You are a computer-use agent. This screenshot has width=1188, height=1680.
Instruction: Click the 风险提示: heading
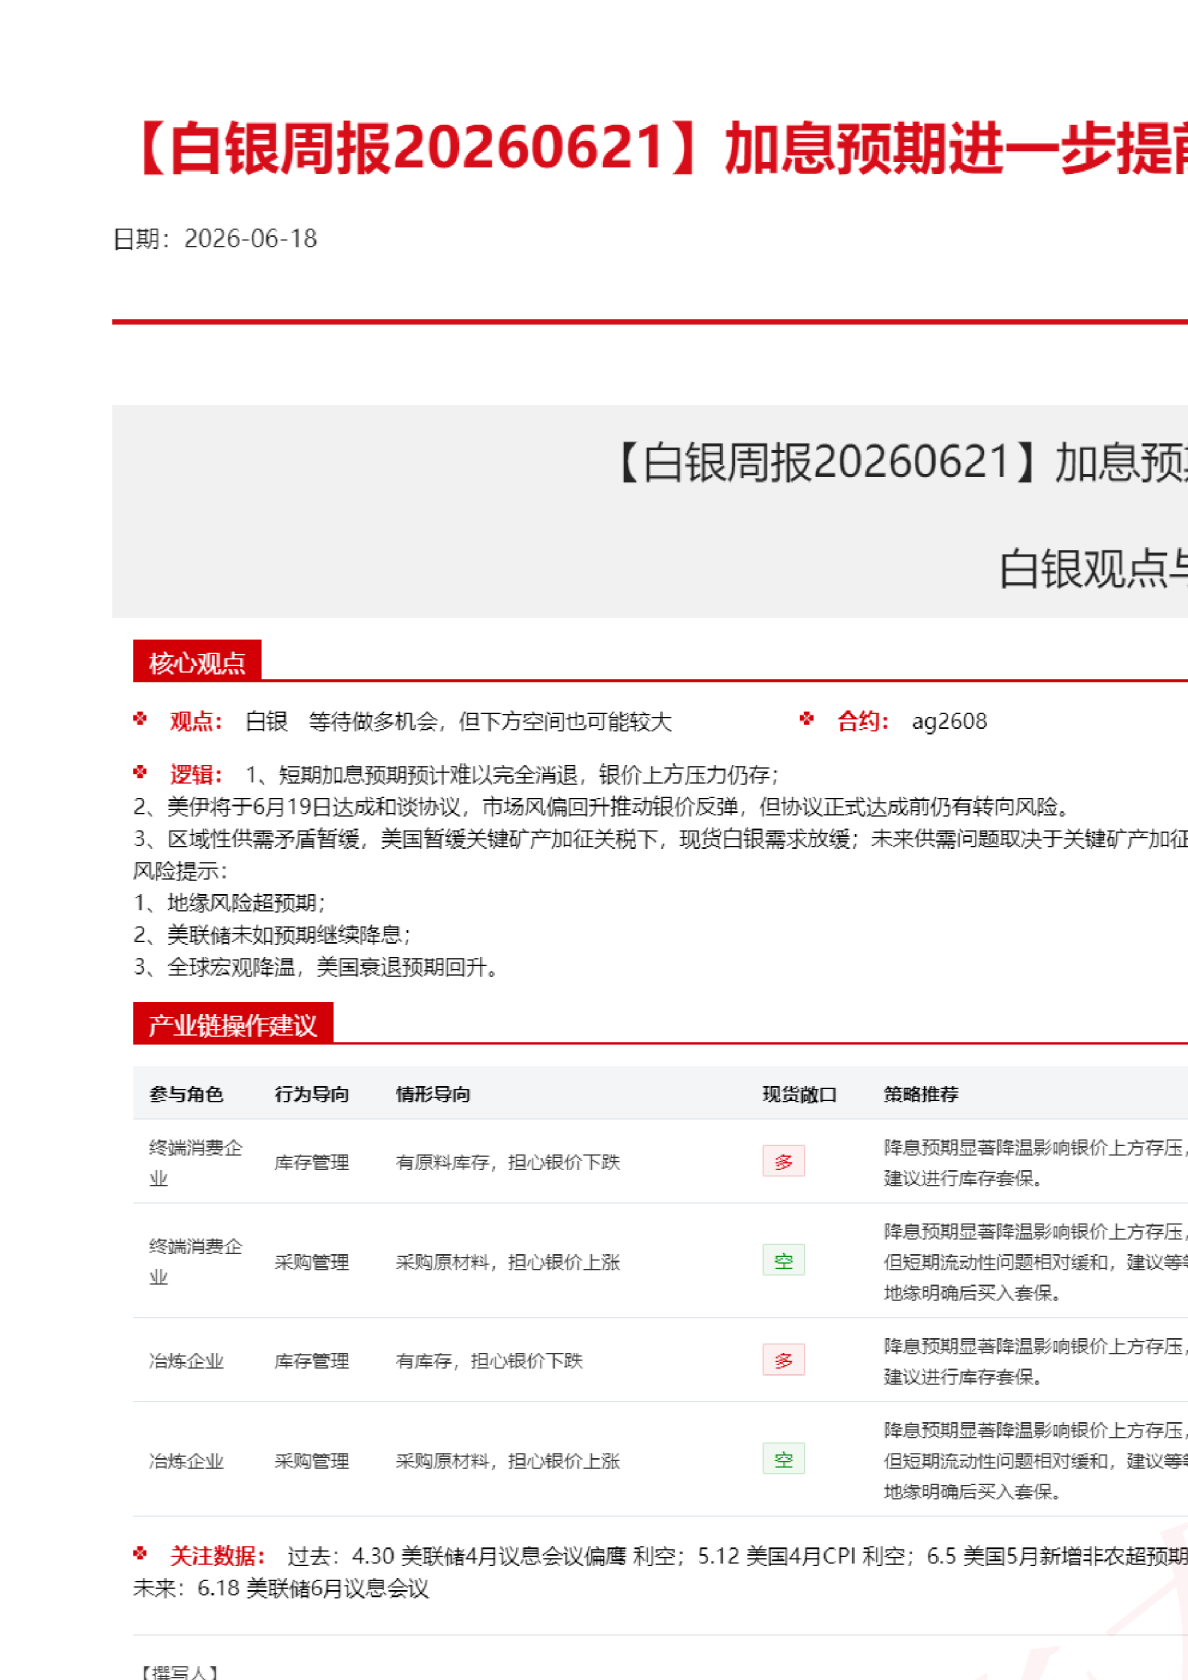(180, 870)
